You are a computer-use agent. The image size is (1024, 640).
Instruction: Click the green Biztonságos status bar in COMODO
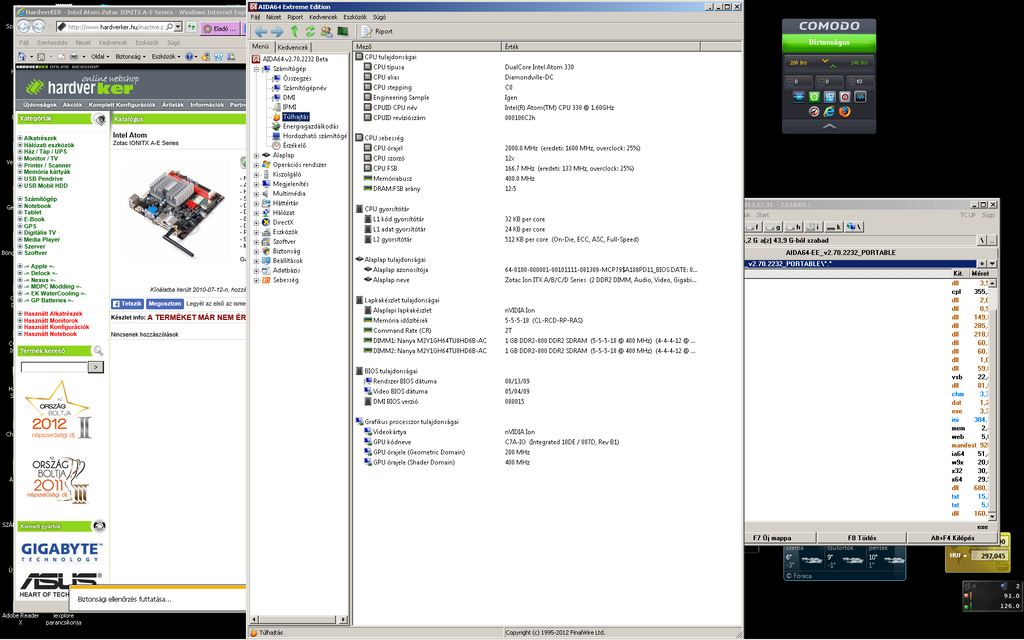click(829, 42)
